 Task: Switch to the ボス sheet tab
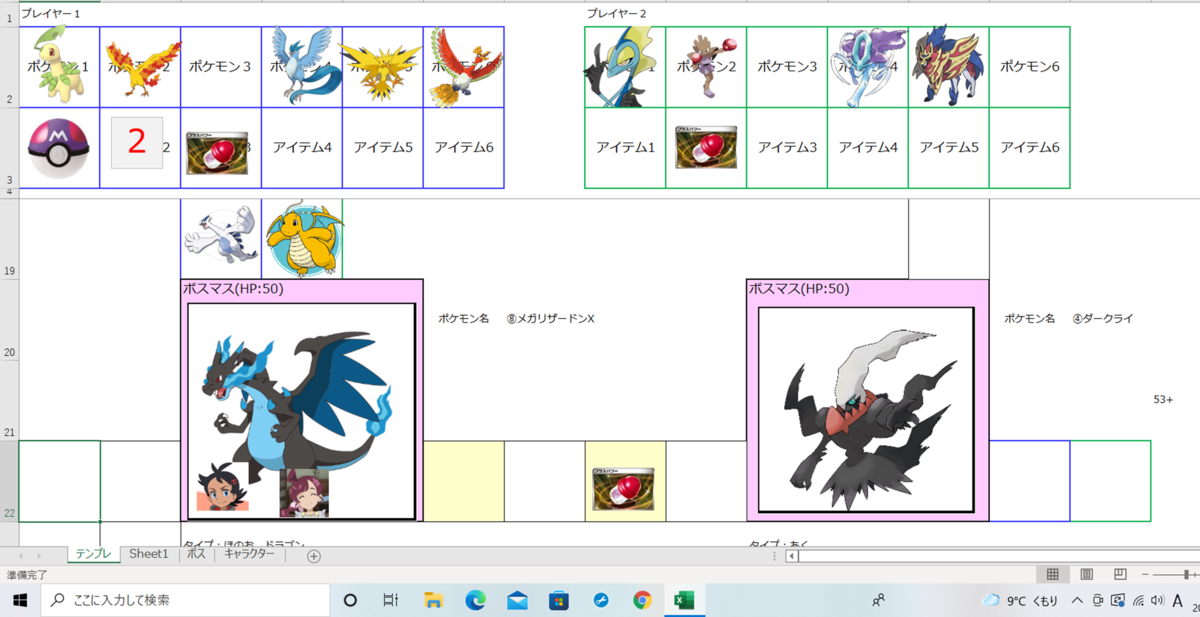pos(196,554)
